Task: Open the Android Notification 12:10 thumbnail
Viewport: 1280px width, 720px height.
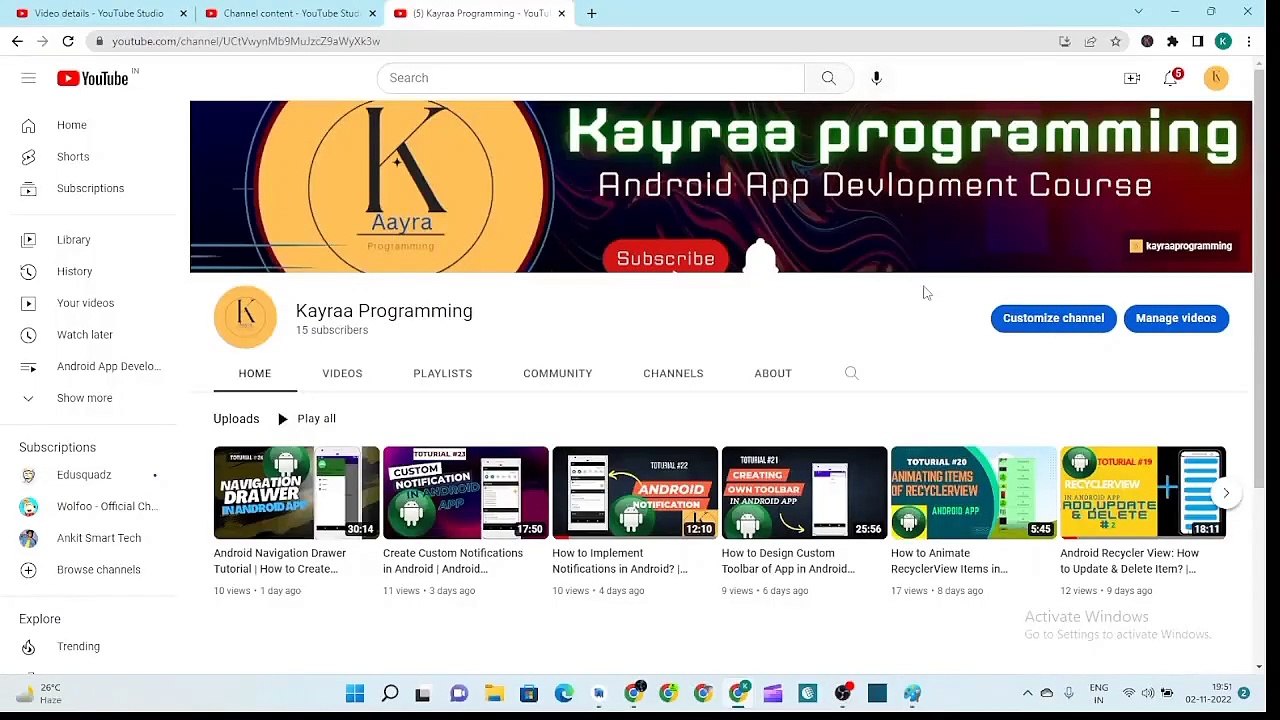Action: pos(635,493)
